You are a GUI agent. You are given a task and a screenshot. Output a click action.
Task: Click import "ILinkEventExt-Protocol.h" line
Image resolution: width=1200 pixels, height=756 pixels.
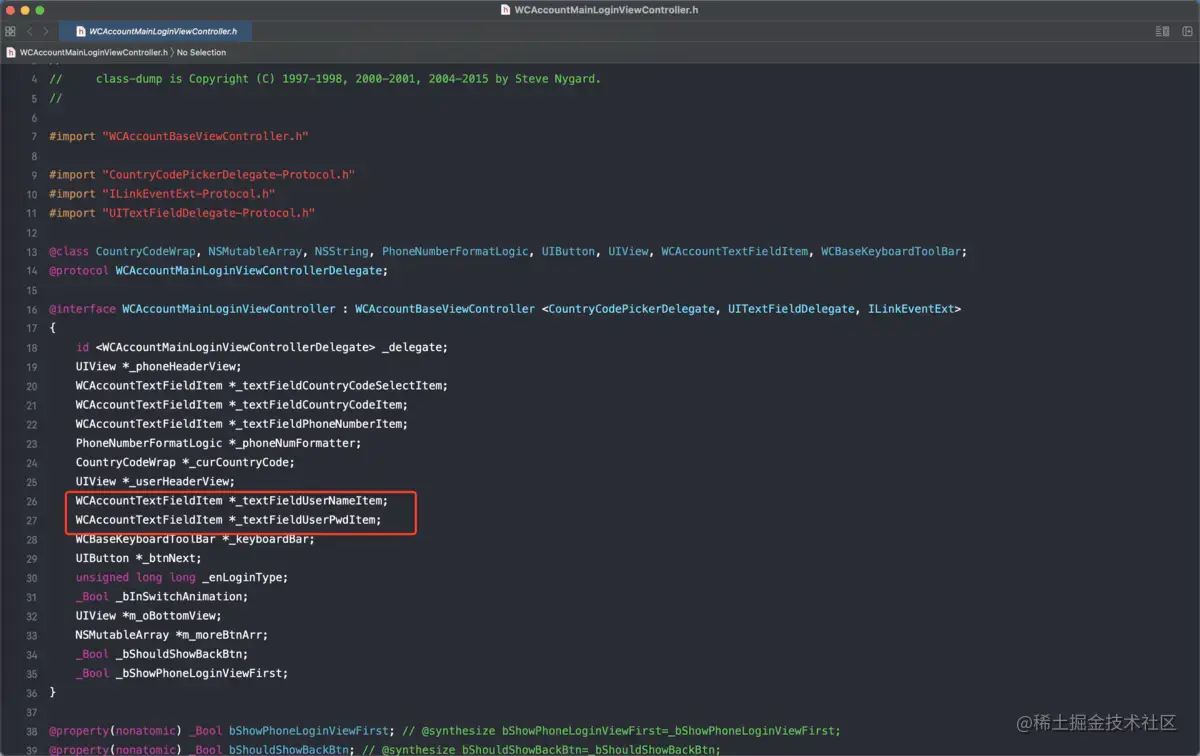tap(162, 194)
